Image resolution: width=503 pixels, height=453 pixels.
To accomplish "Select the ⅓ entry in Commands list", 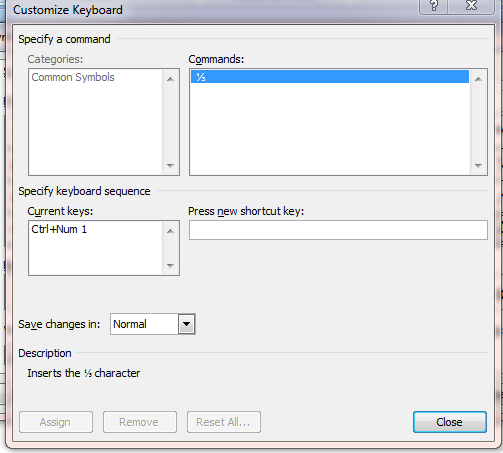I will (330, 77).
